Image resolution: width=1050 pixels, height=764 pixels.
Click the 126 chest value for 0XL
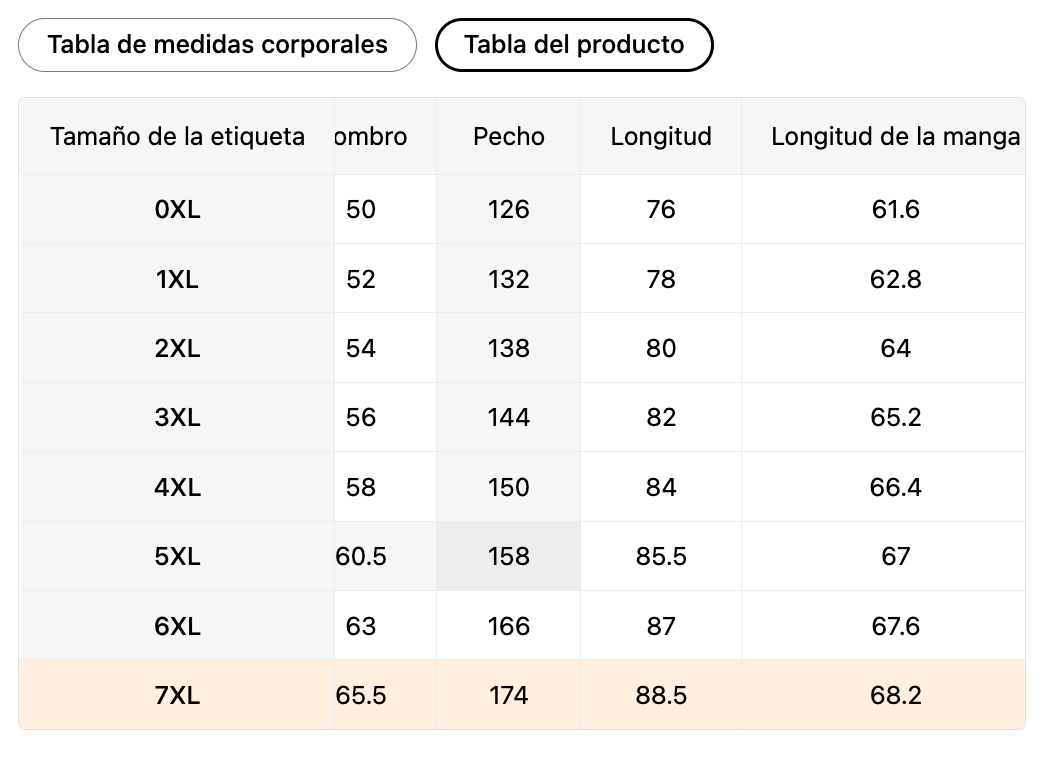509,209
